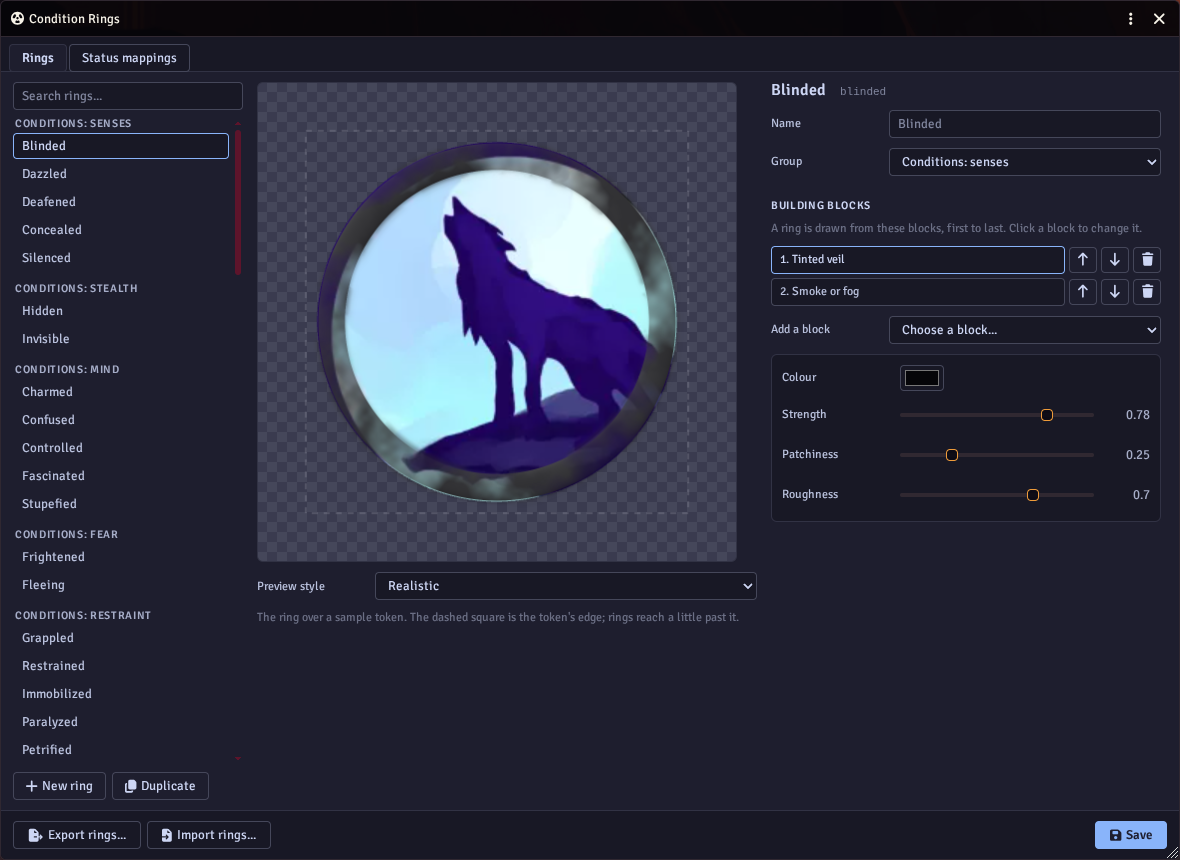This screenshot has width=1180, height=860.
Task: Click the New ring button
Action: (x=59, y=786)
